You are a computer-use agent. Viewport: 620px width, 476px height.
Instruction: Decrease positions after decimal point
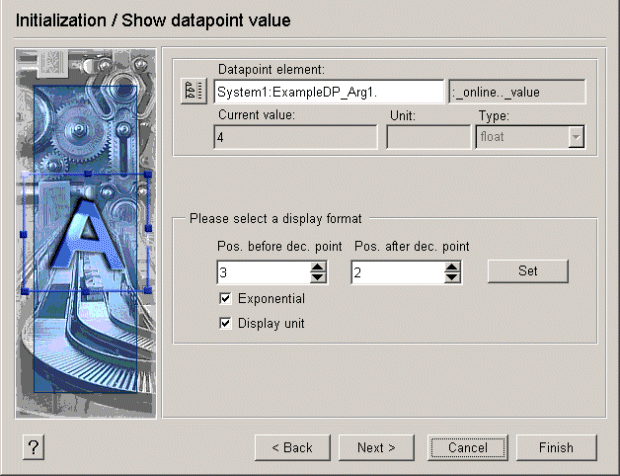point(453,277)
